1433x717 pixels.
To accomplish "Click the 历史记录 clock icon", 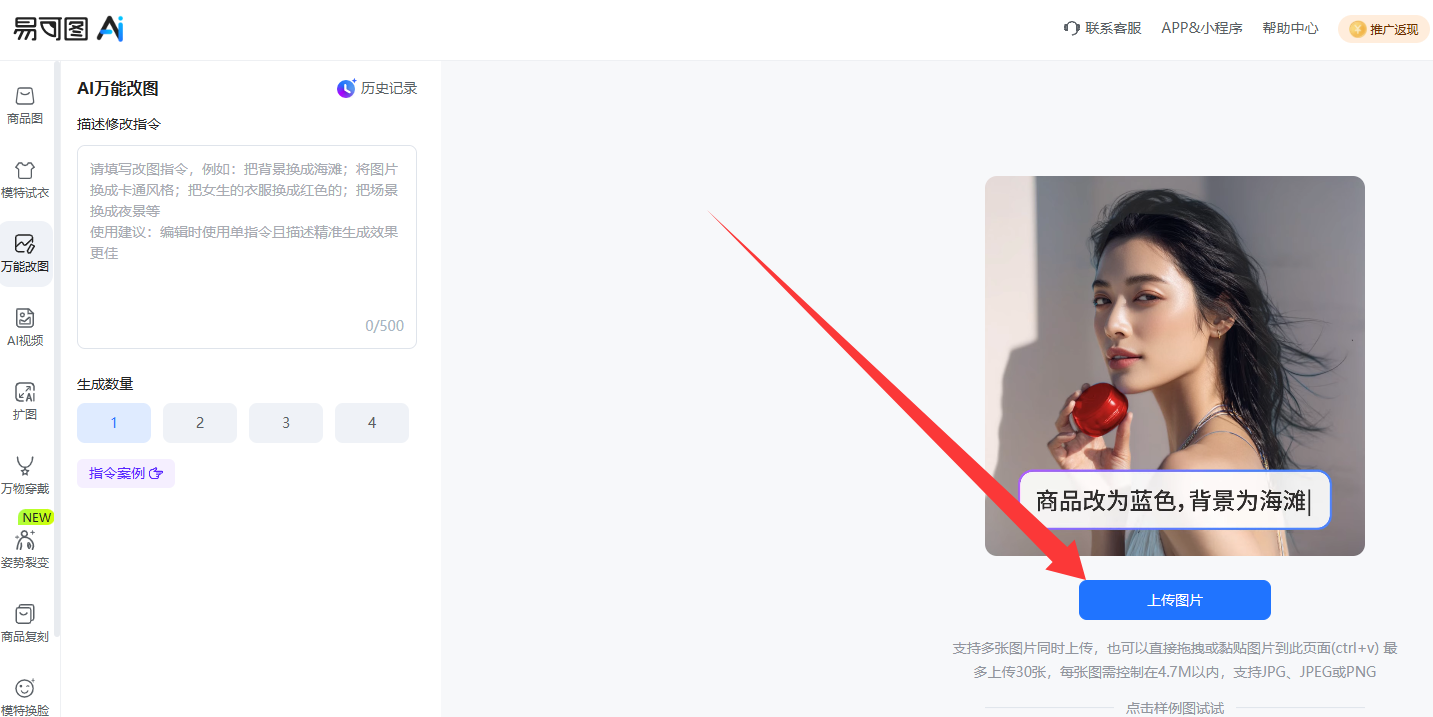I will 346,88.
